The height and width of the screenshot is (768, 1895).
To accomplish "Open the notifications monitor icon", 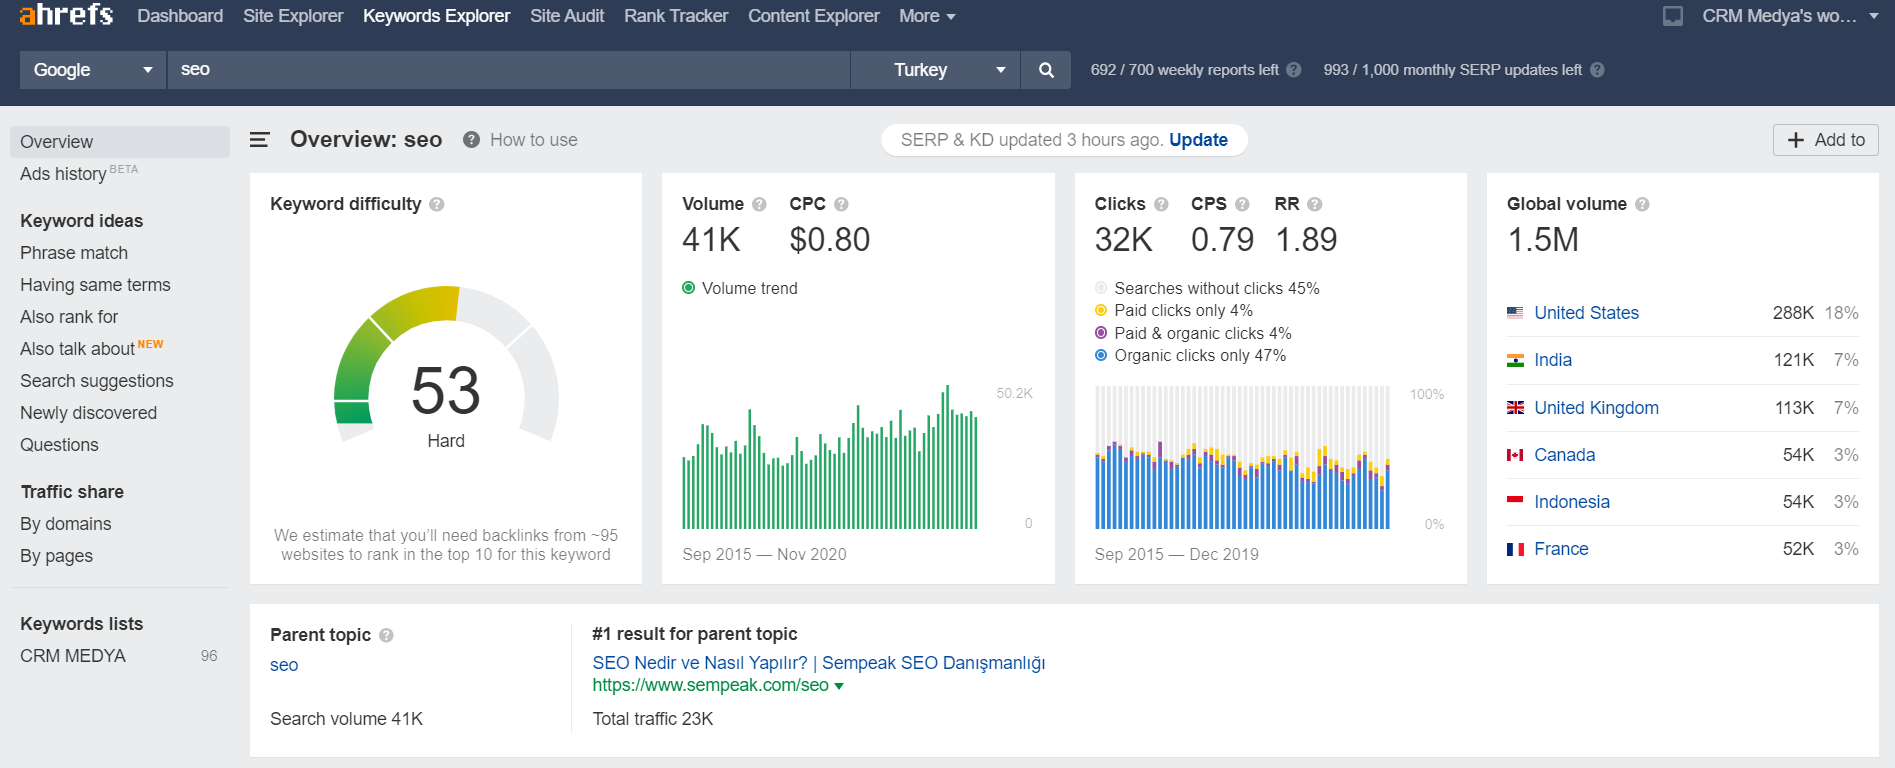I will pos(1672,16).
